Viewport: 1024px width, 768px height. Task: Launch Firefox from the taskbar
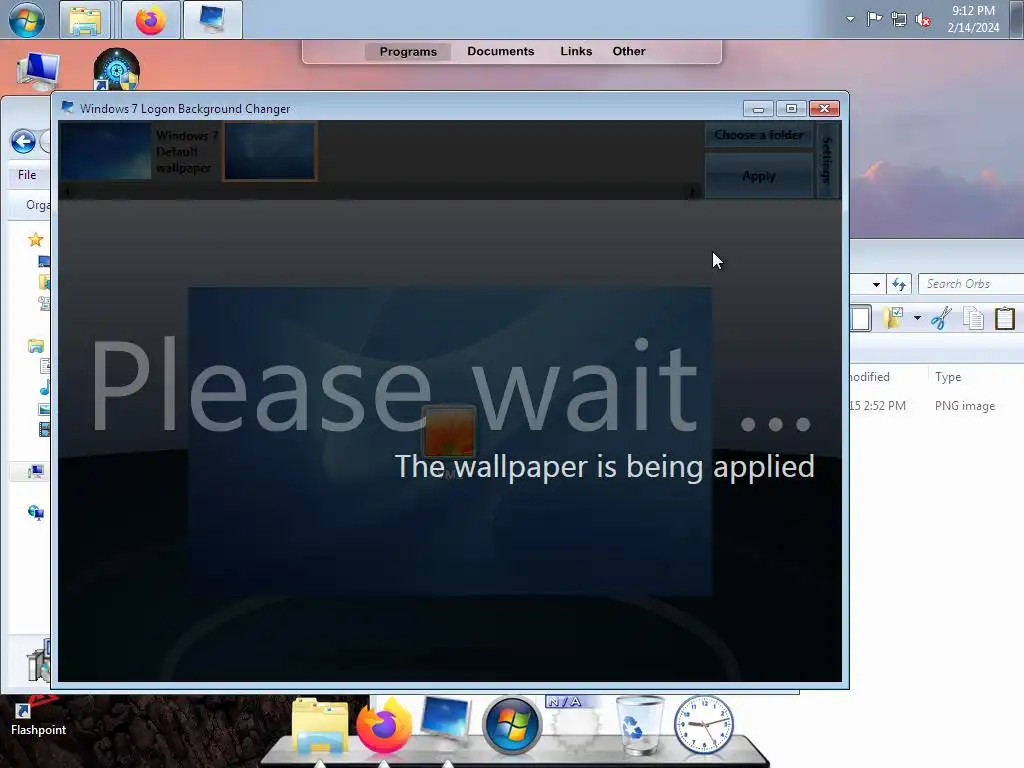click(151, 20)
